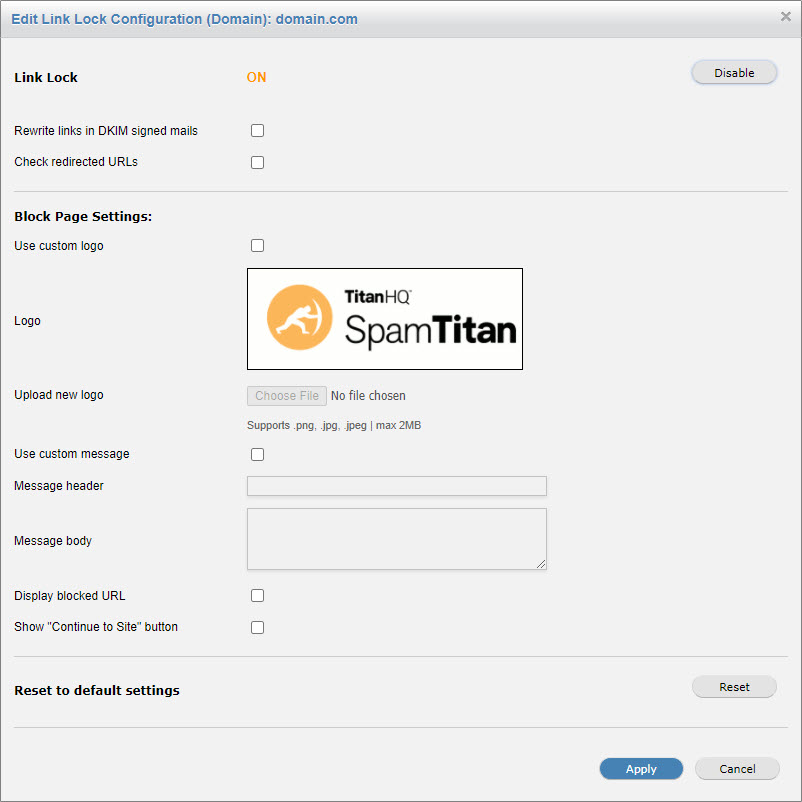Toggle the Use custom message checkbox
Viewport: 802px width, 802px height.
point(257,454)
